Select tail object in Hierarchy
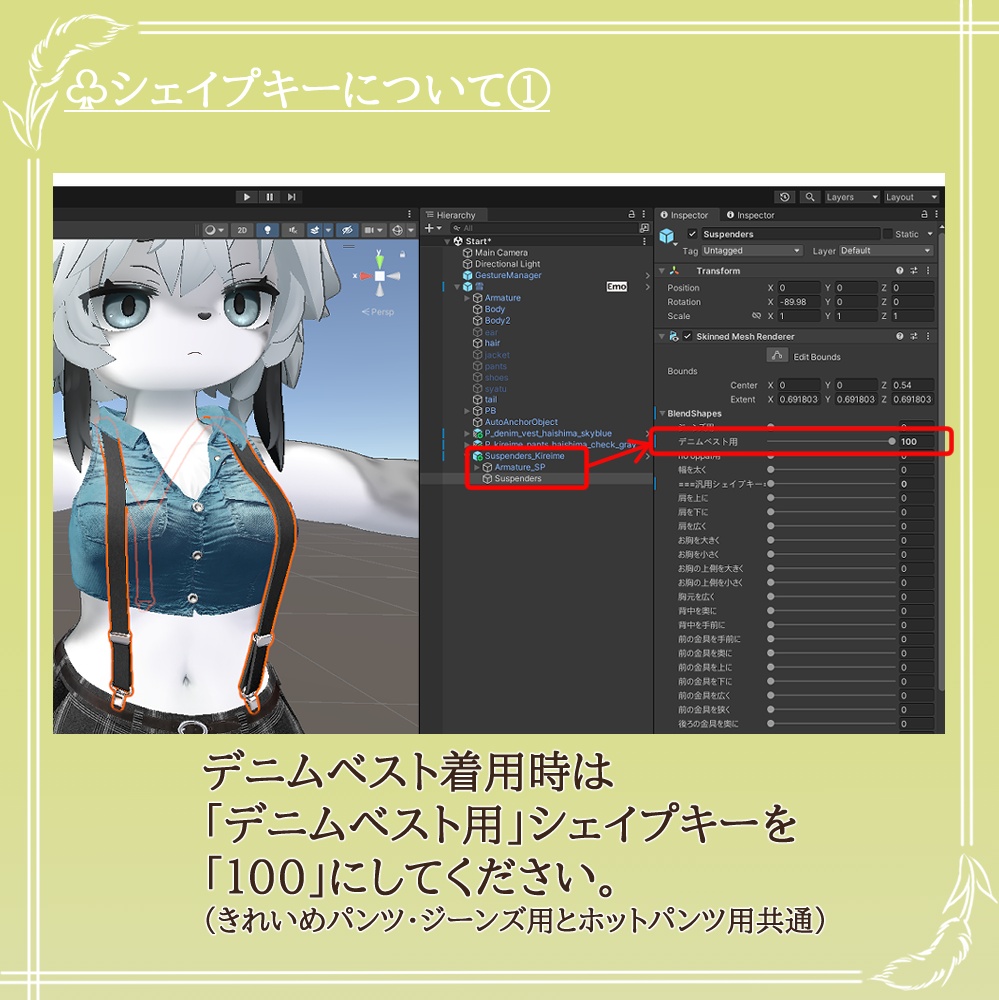The image size is (999, 1000). tap(485, 400)
